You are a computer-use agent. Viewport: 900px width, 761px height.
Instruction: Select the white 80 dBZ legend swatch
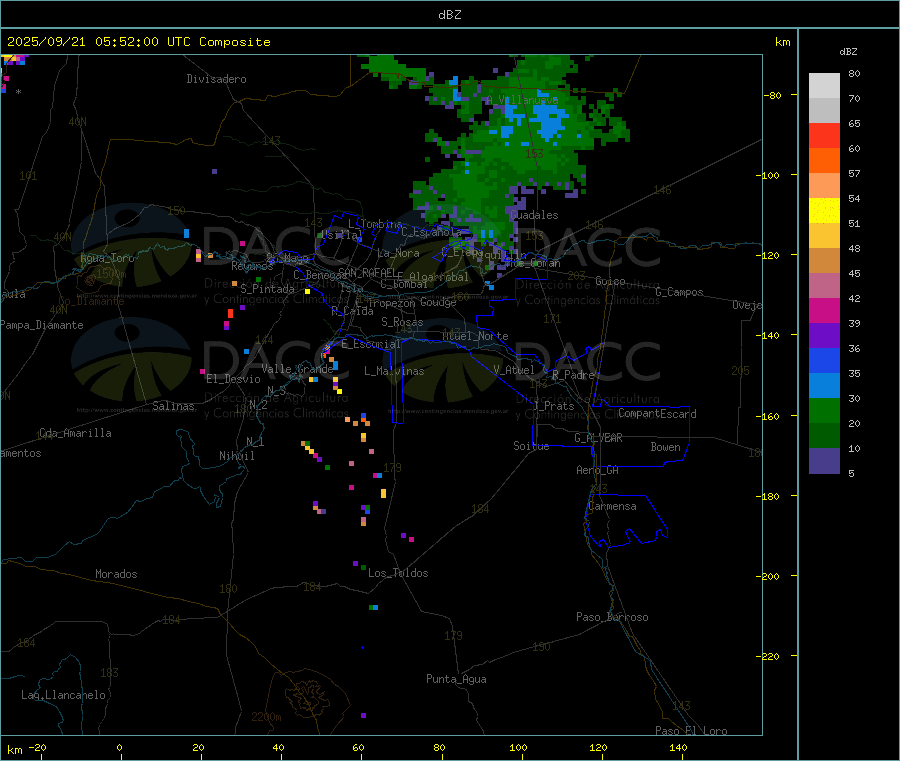click(824, 86)
